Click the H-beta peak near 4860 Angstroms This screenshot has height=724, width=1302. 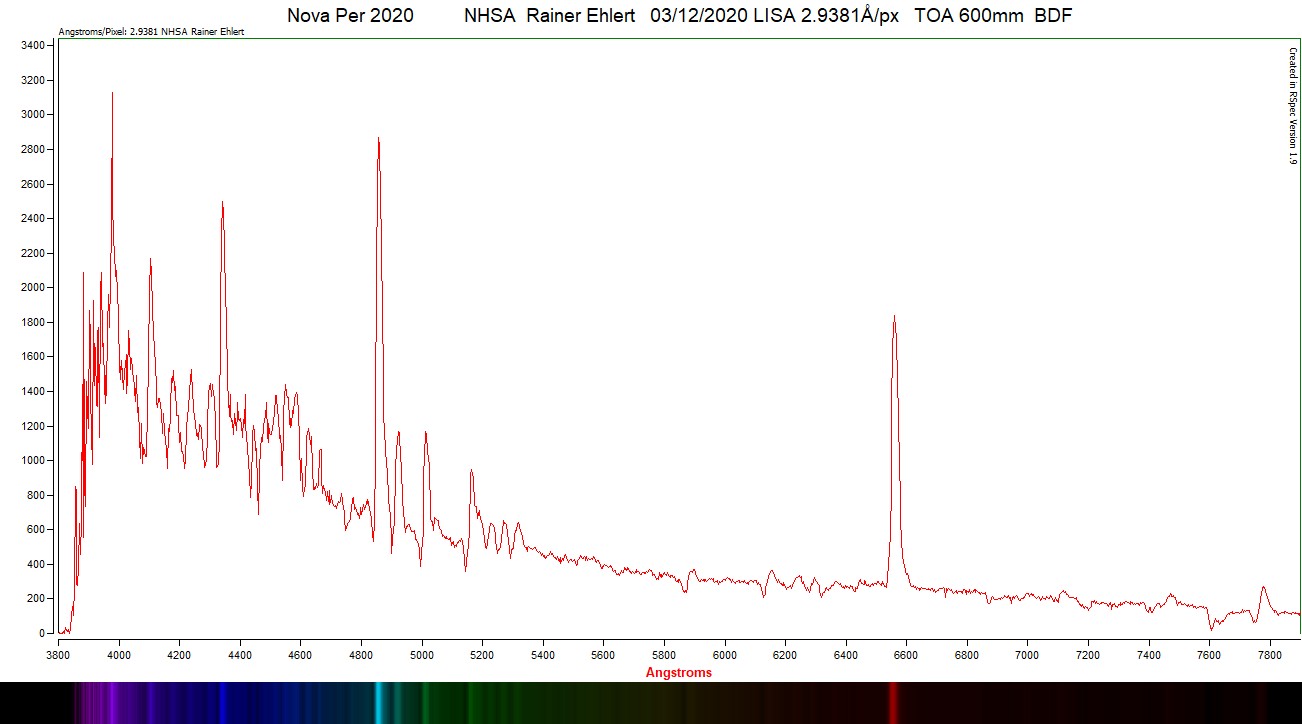[x=378, y=140]
